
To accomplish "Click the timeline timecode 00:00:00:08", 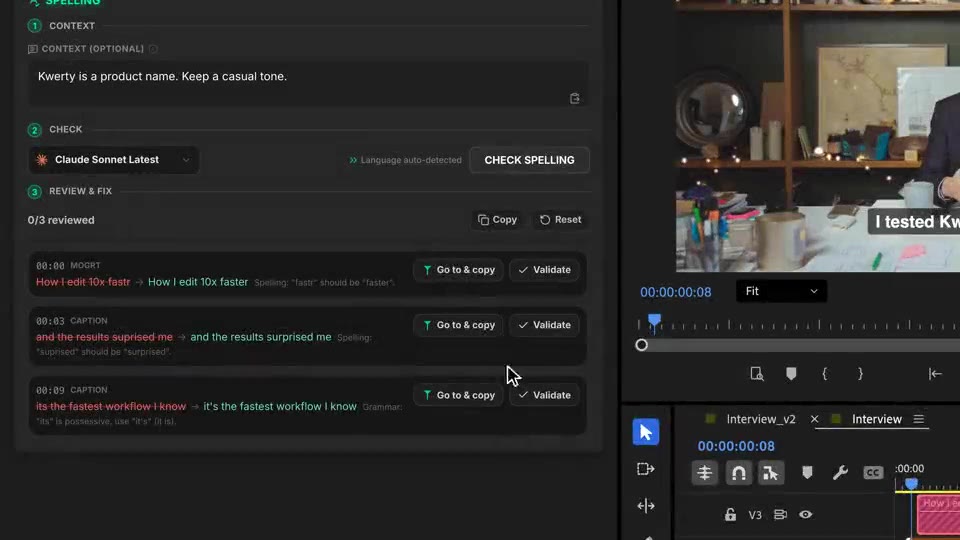I will [x=736, y=446].
